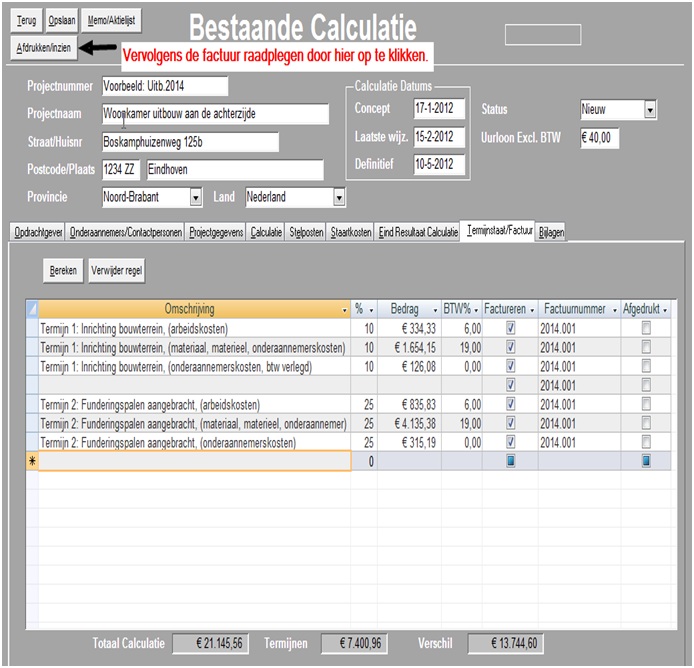Open the Omschrijving column filter arrow
Image resolution: width=694 pixels, height=668 pixels.
(344, 310)
